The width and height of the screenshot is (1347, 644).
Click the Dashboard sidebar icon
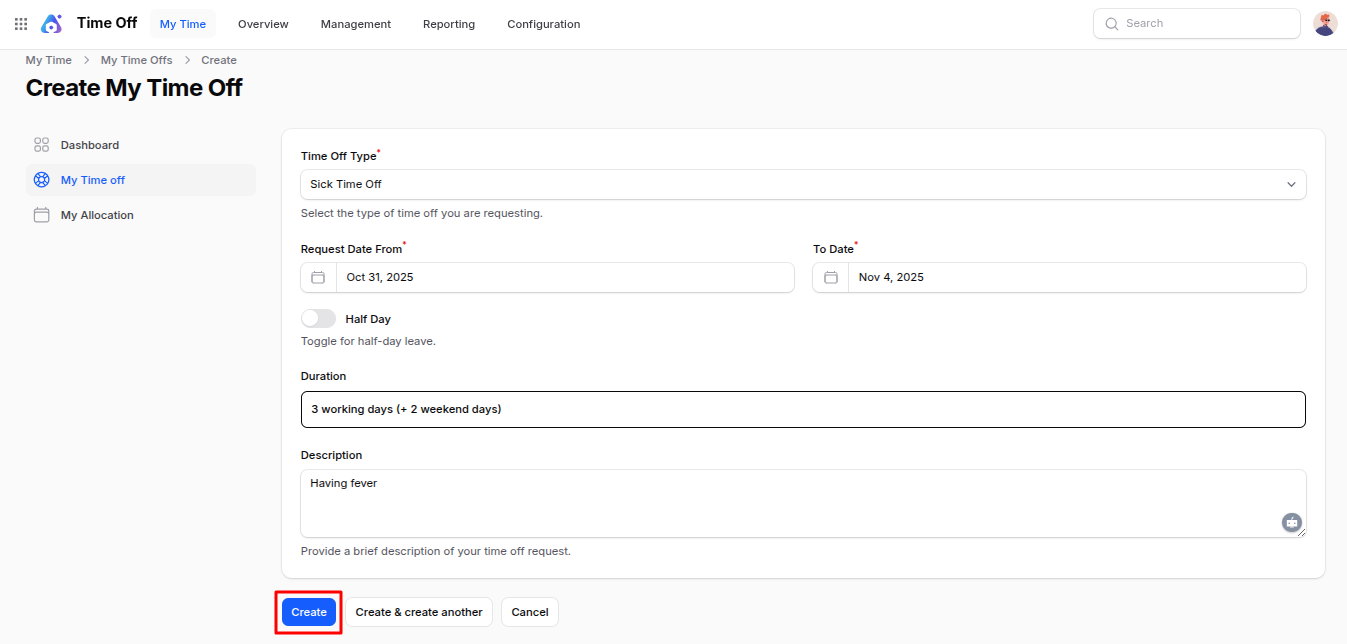[41, 145]
